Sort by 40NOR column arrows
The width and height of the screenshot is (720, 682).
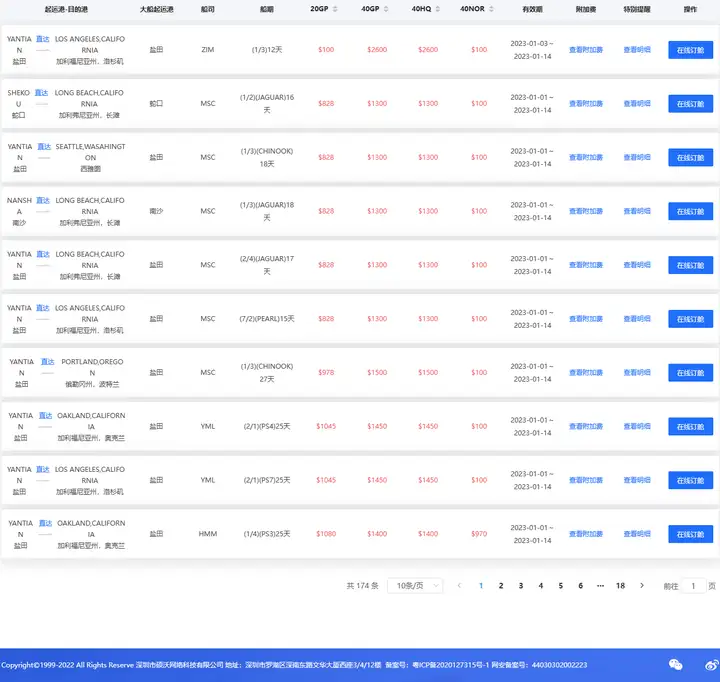click(491, 9)
